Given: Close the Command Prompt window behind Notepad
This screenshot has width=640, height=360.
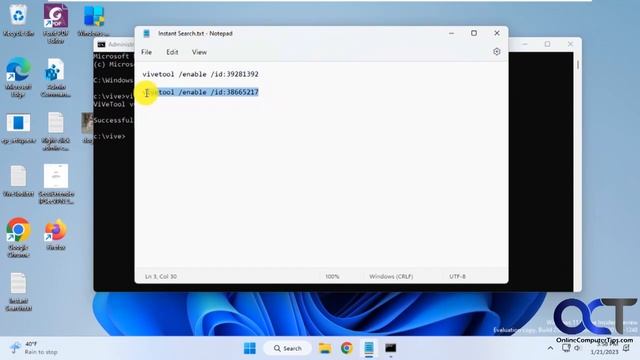Looking at the screenshot, I should click(x=570, y=44).
